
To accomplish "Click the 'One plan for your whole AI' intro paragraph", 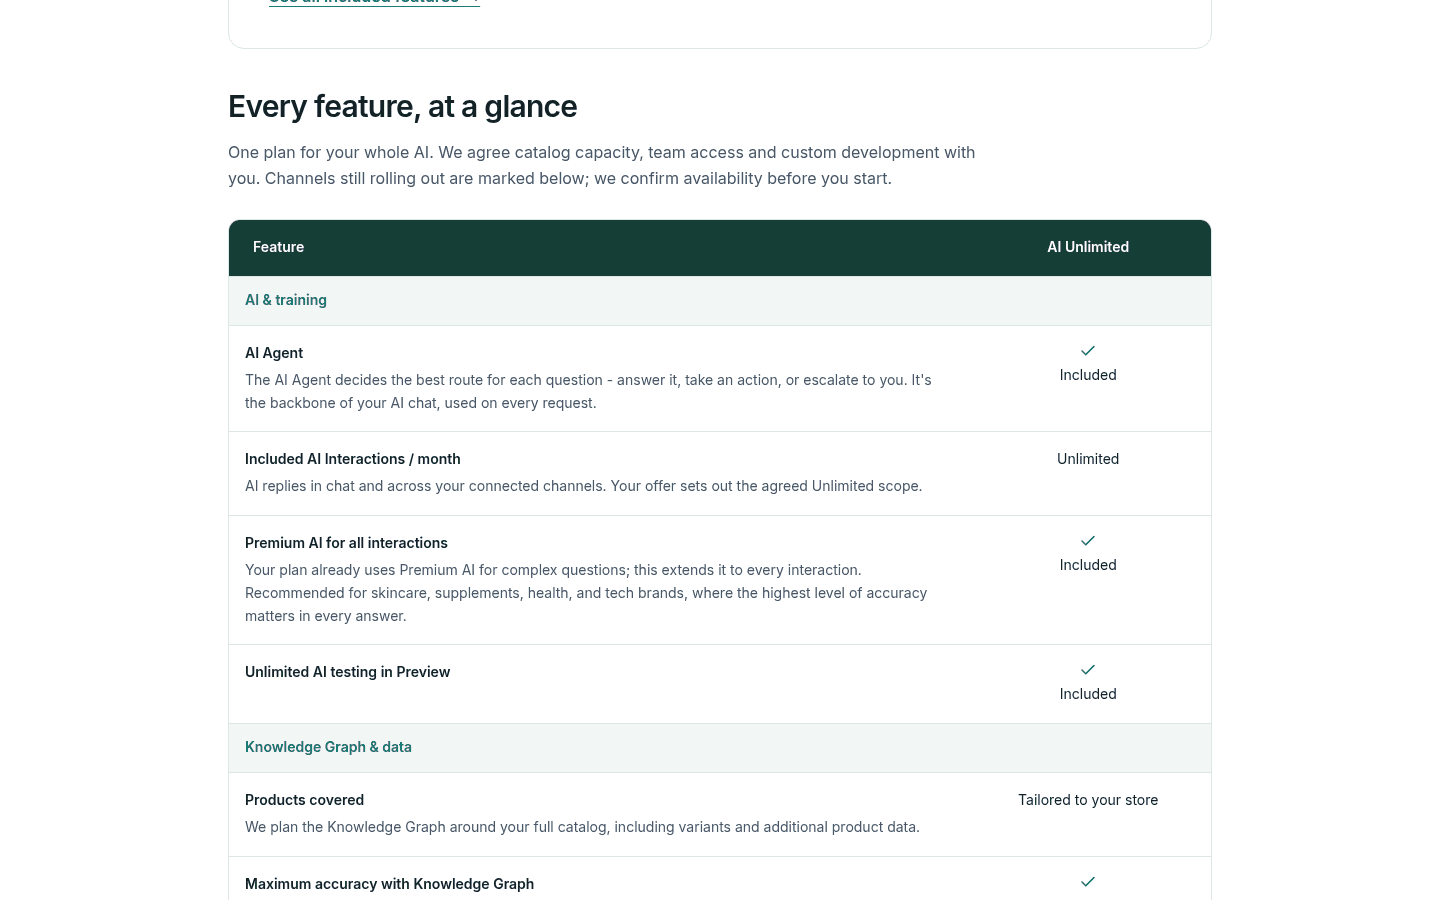I will click(x=601, y=165).
